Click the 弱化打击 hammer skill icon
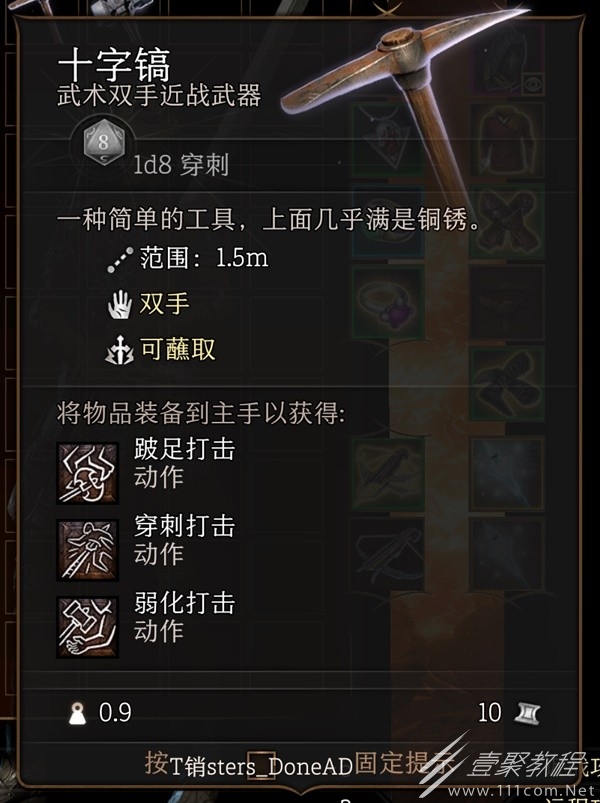The height and width of the screenshot is (803, 600). [88, 627]
